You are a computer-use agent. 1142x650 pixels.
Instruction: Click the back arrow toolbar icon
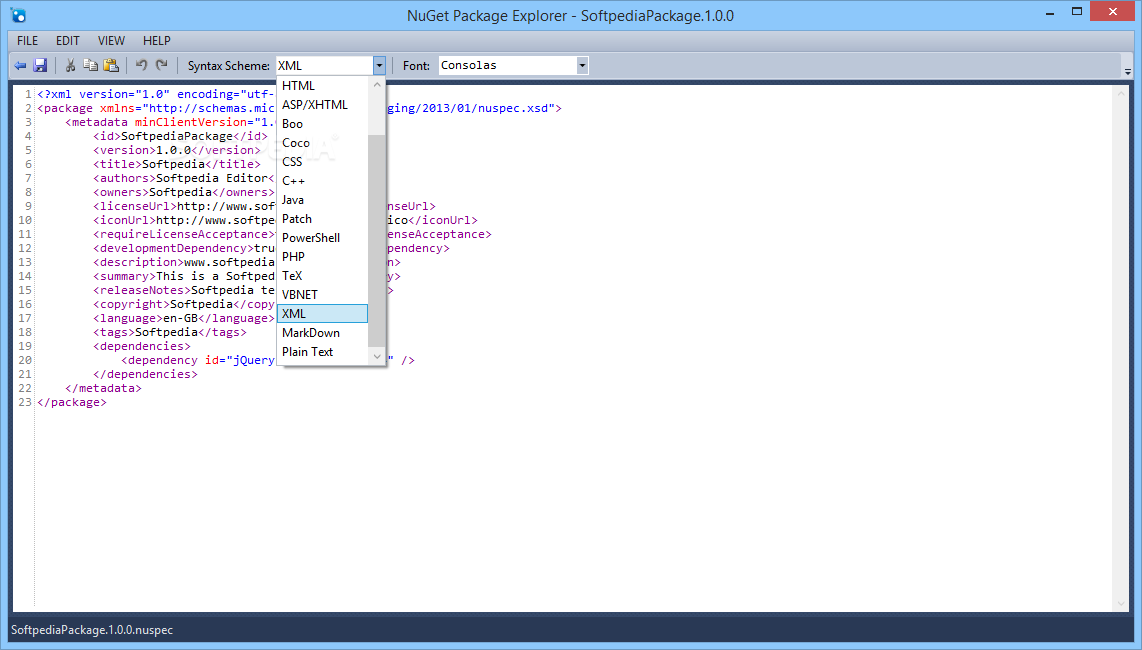coord(20,66)
